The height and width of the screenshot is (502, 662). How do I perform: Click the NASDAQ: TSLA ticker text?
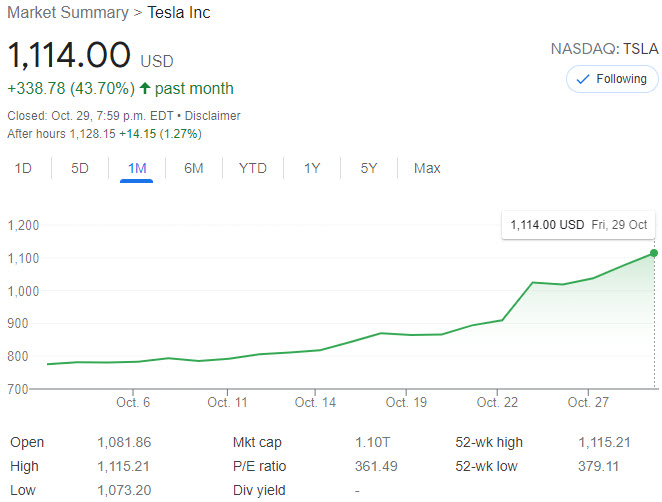point(605,49)
